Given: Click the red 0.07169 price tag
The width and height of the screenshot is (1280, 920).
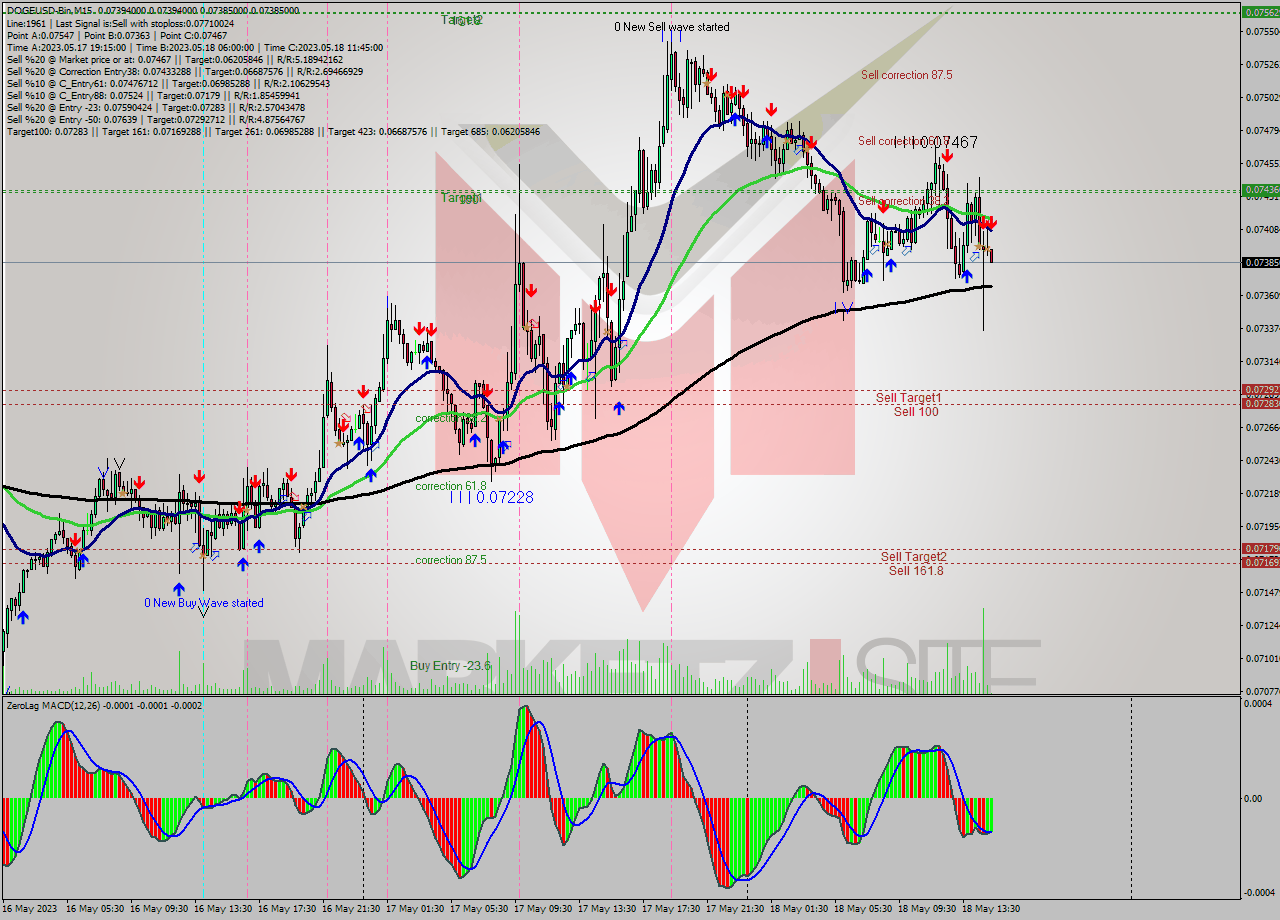Looking at the screenshot, I should (x=1260, y=562).
